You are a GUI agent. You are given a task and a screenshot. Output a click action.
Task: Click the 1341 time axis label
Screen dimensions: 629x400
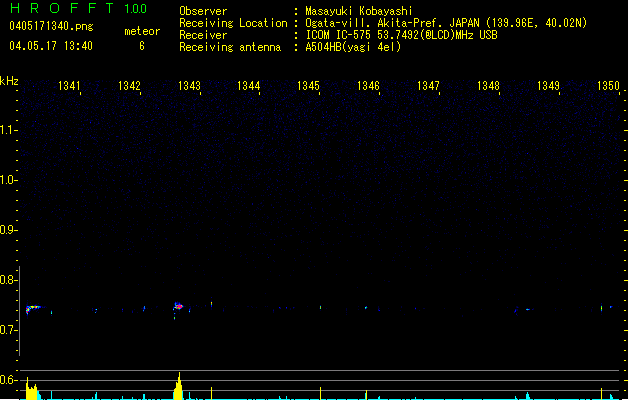69,86
